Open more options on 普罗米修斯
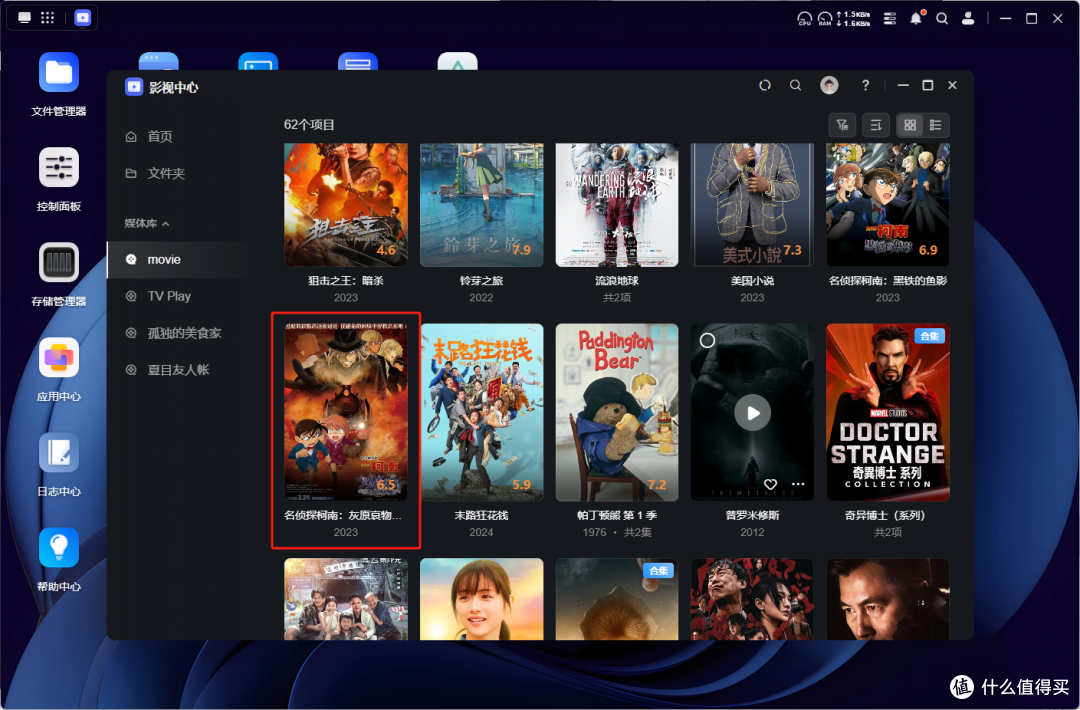 pyautogui.click(x=798, y=484)
